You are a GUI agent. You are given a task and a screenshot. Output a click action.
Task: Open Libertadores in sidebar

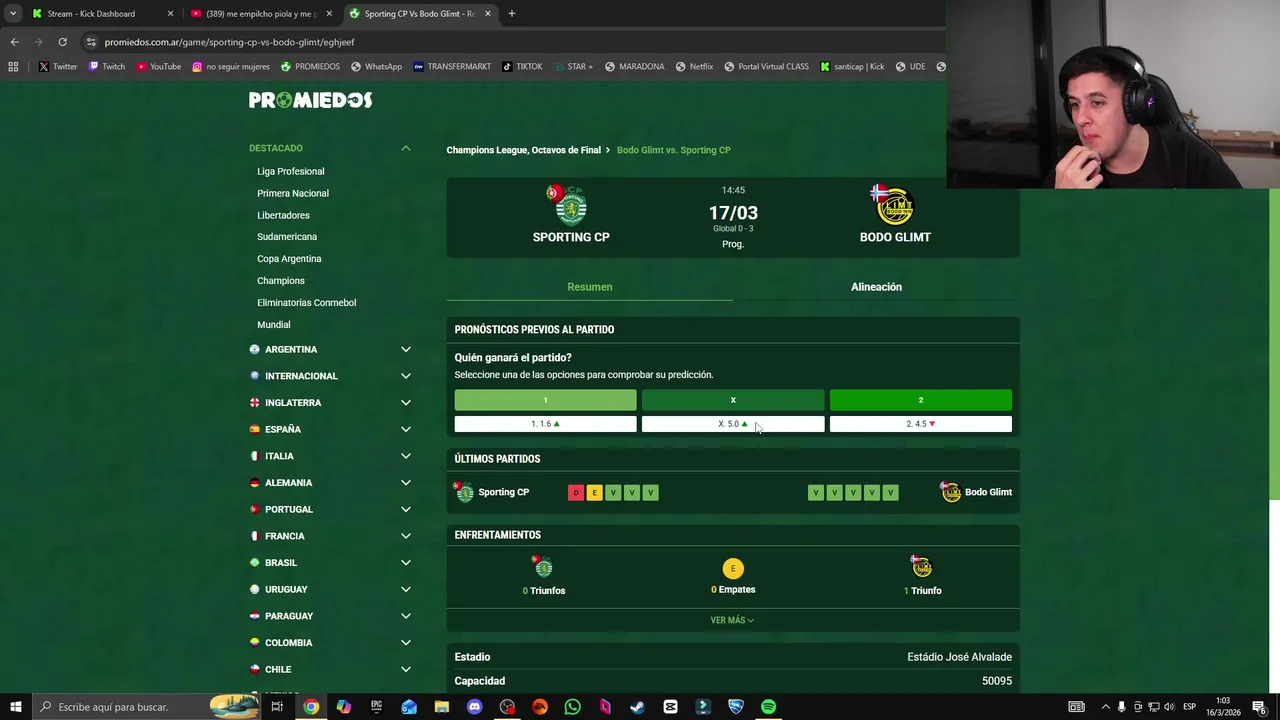pyautogui.click(x=283, y=215)
